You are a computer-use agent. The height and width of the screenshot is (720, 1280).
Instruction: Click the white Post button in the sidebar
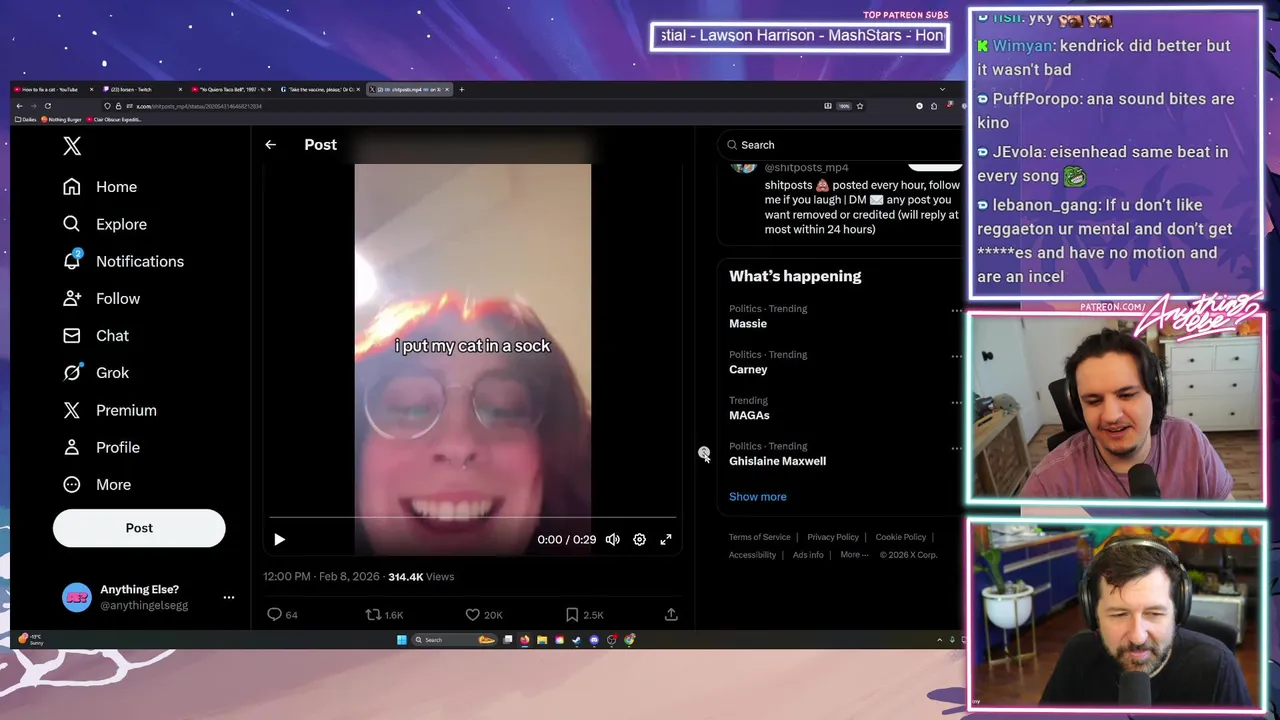(x=139, y=528)
